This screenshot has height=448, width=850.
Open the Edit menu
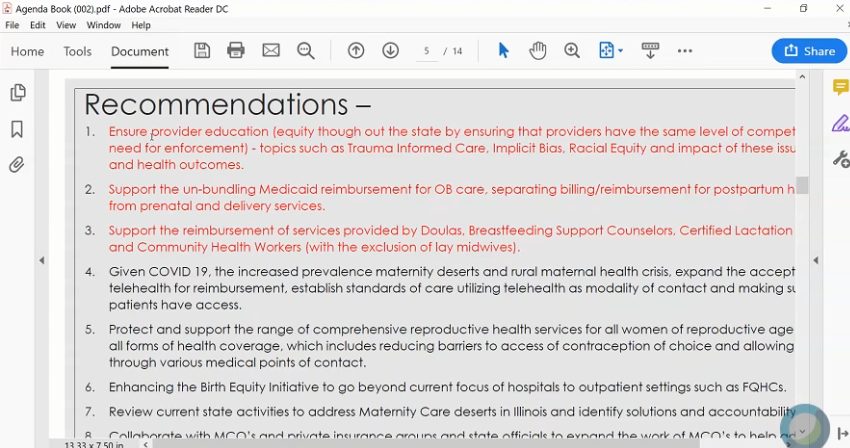tap(38, 25)
